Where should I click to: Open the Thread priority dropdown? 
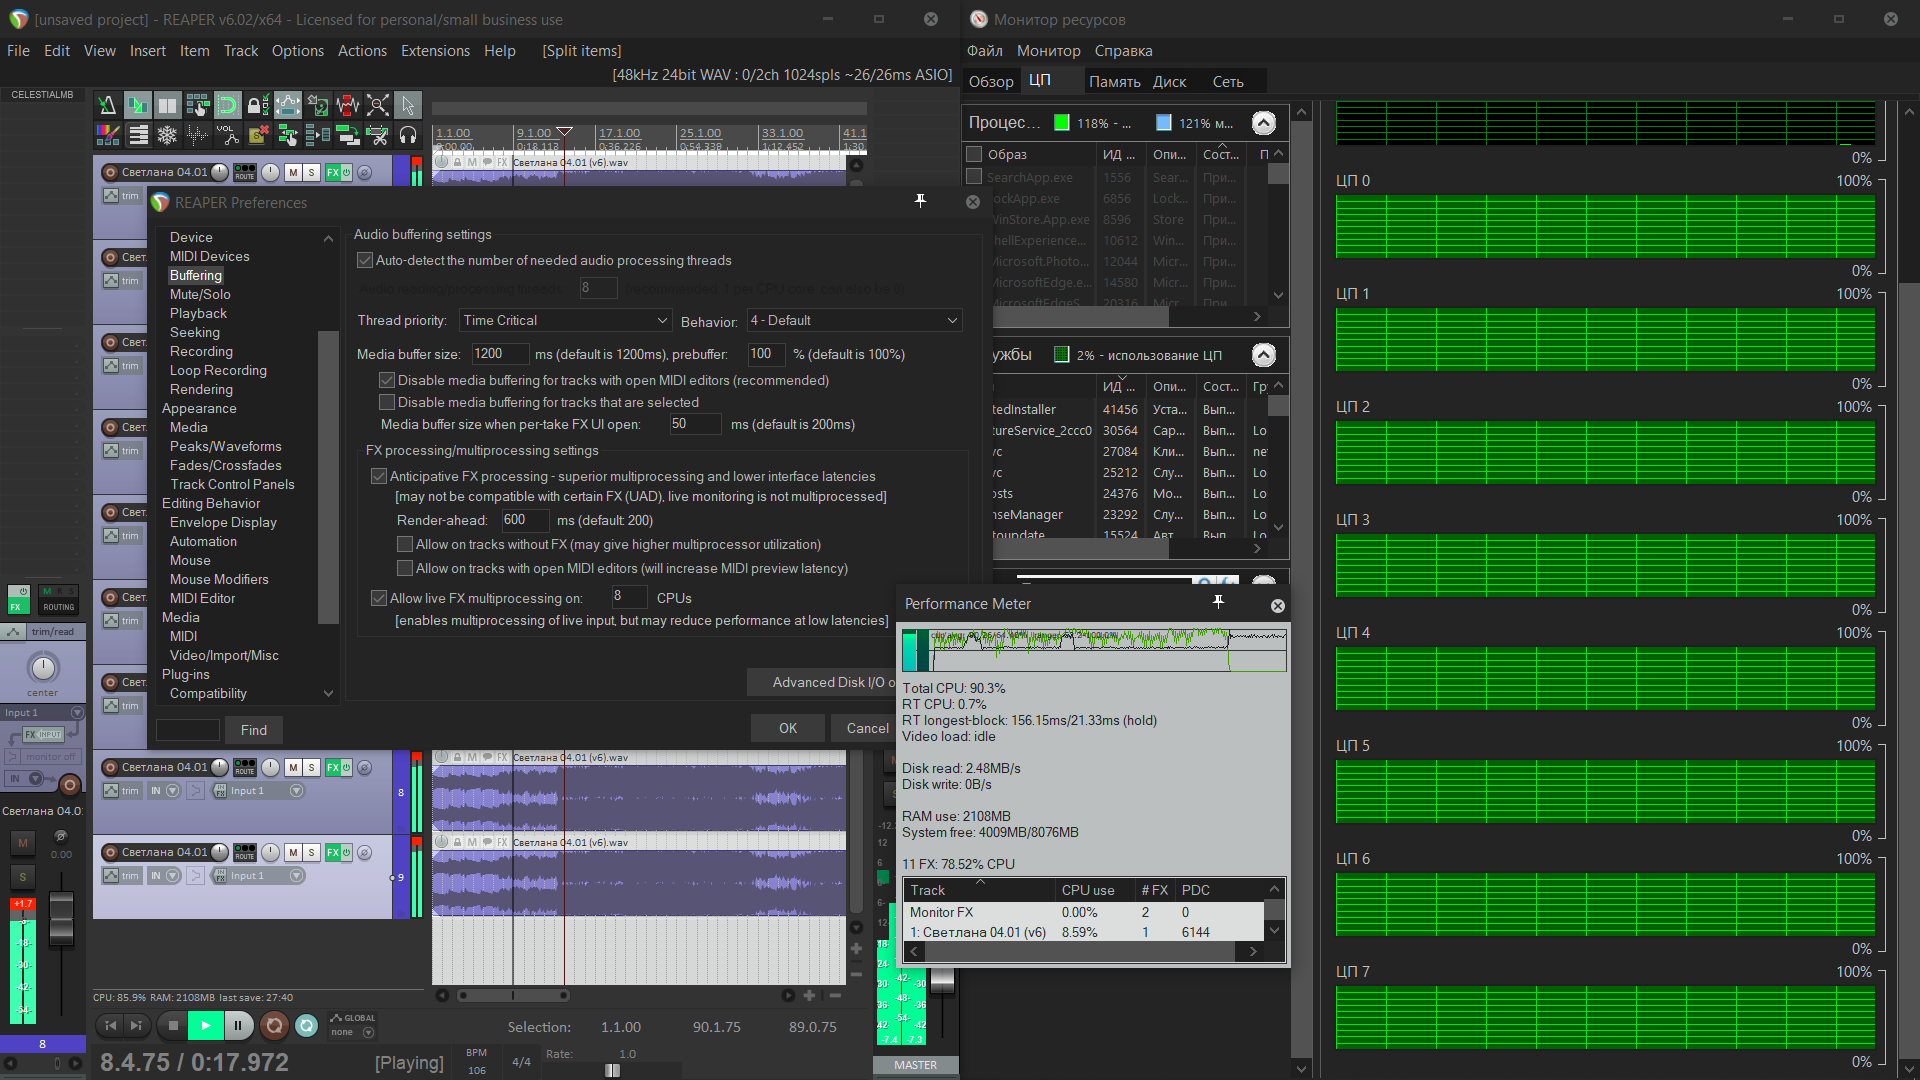565,320
